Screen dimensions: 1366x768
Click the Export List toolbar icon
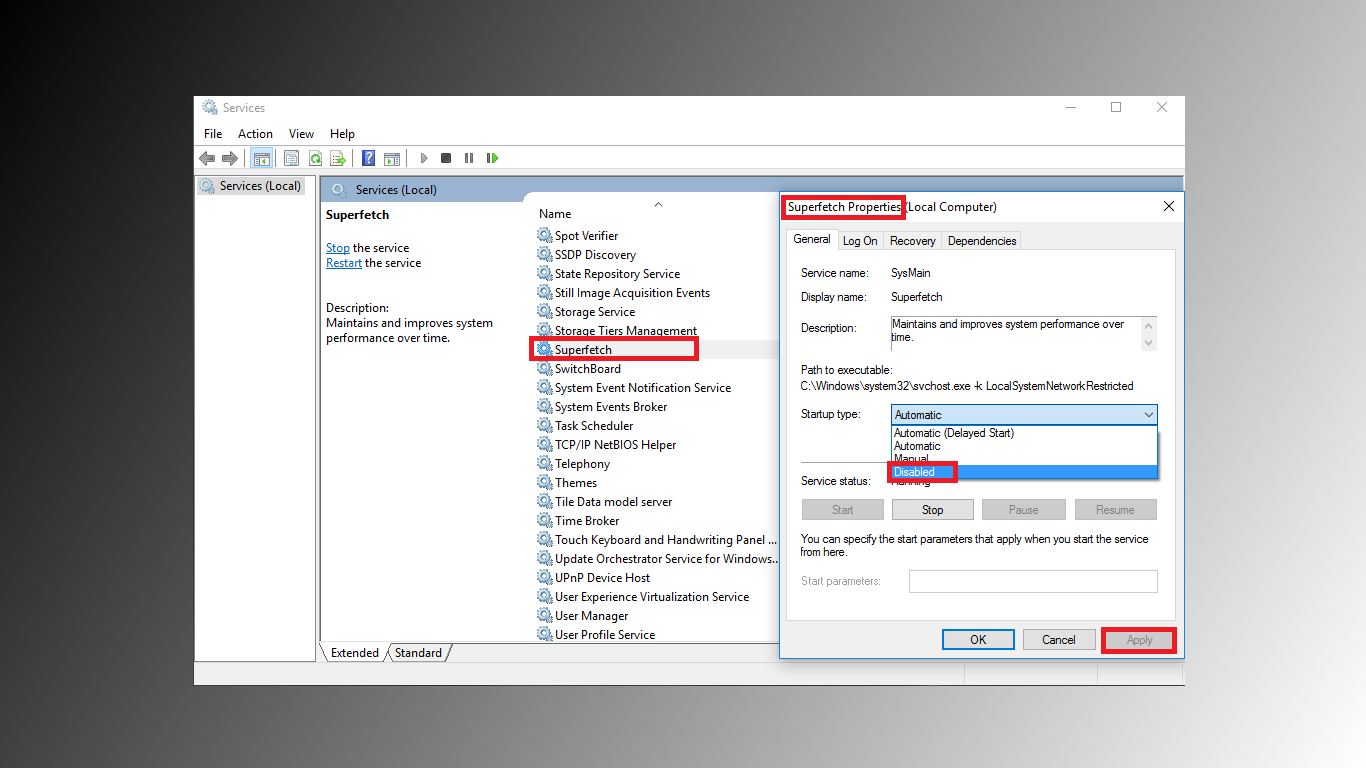(338, 158)
